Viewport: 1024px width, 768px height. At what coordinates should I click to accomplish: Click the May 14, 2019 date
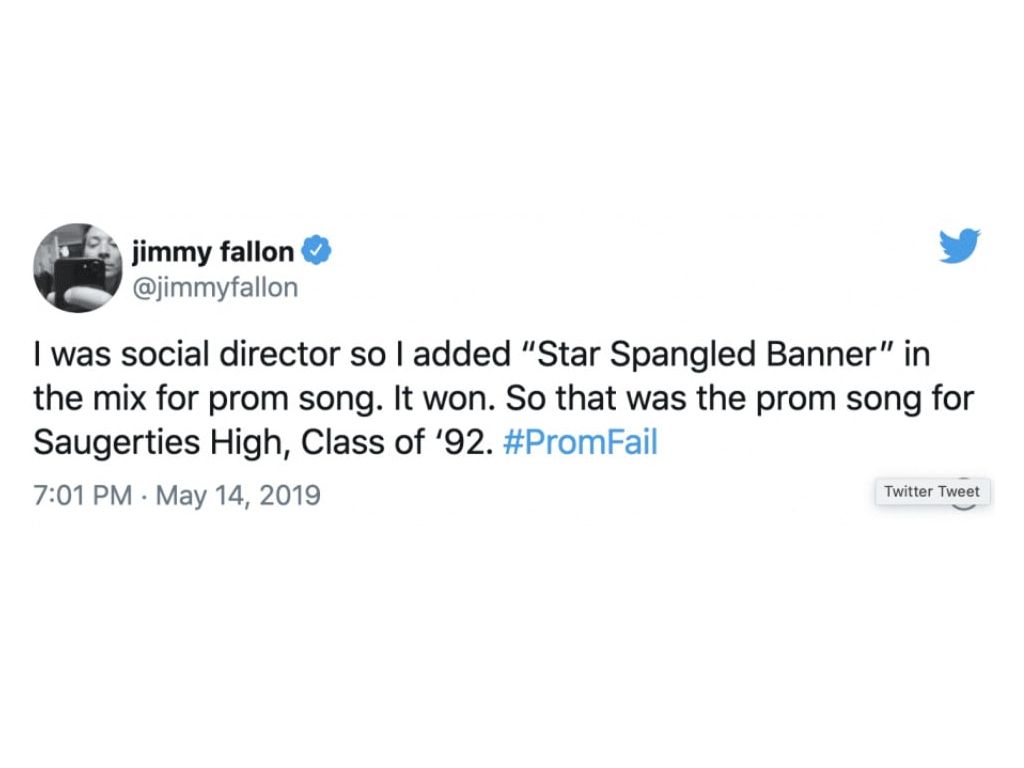[x=238, y=494]
